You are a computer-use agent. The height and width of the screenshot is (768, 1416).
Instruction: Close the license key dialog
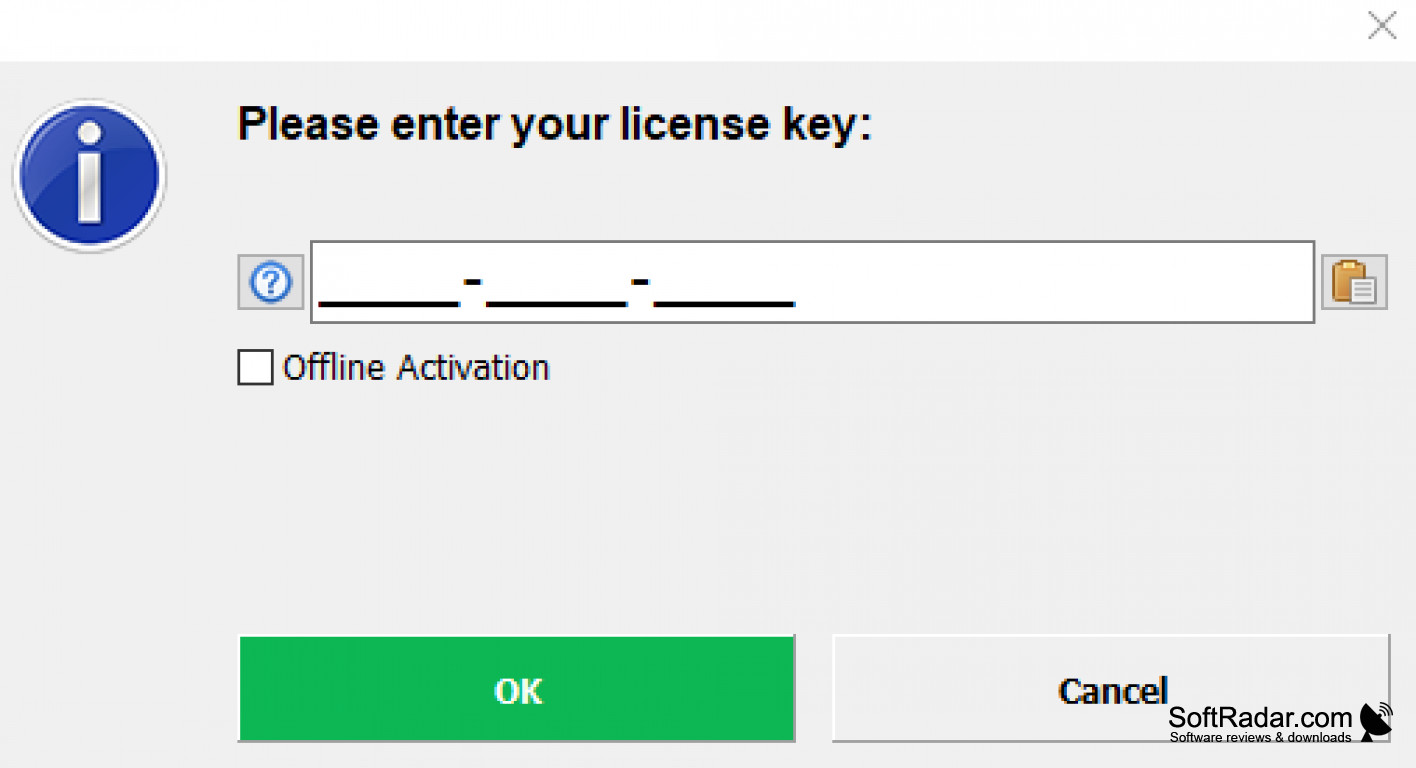(1381, 26)
